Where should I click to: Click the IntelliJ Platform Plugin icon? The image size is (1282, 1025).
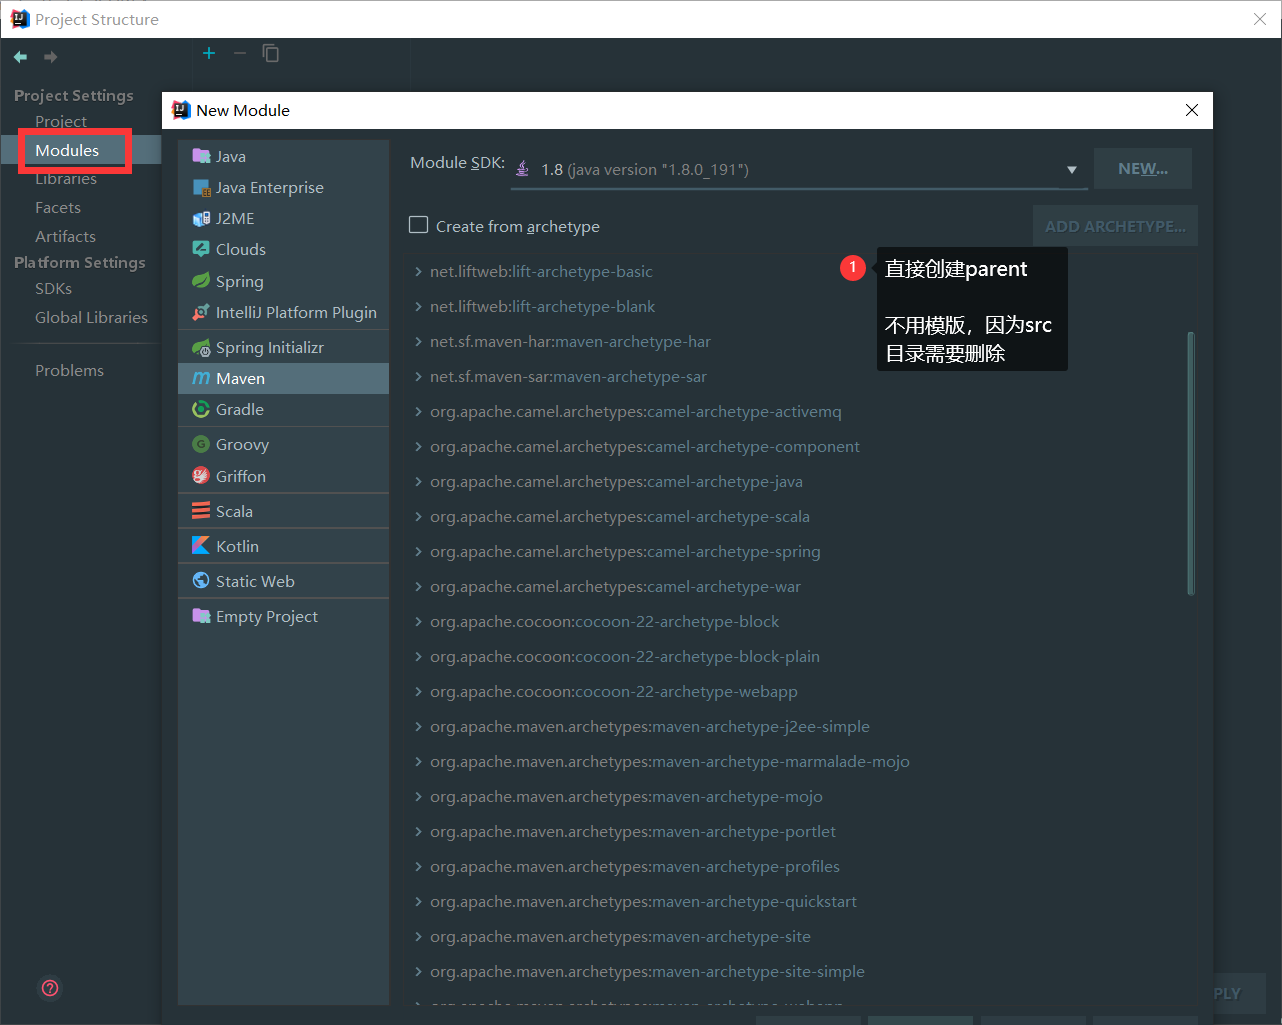click(201, 312)
